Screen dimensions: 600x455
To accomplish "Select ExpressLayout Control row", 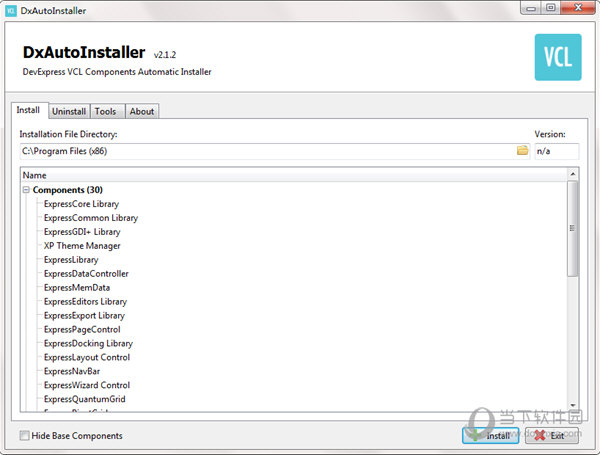I will [87, 357].
